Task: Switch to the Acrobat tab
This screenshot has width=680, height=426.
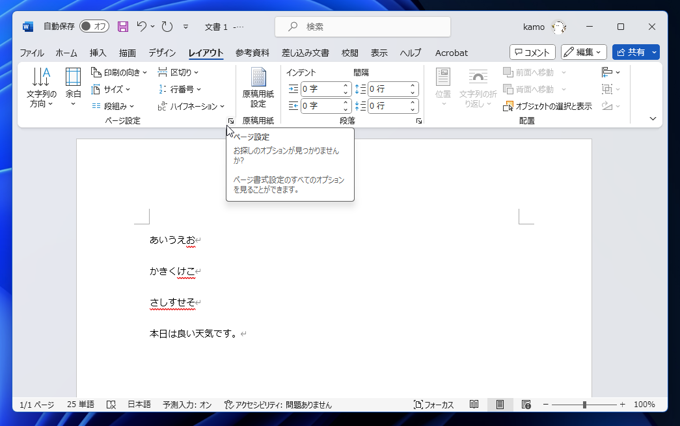Action: click(x=451, y=53)
